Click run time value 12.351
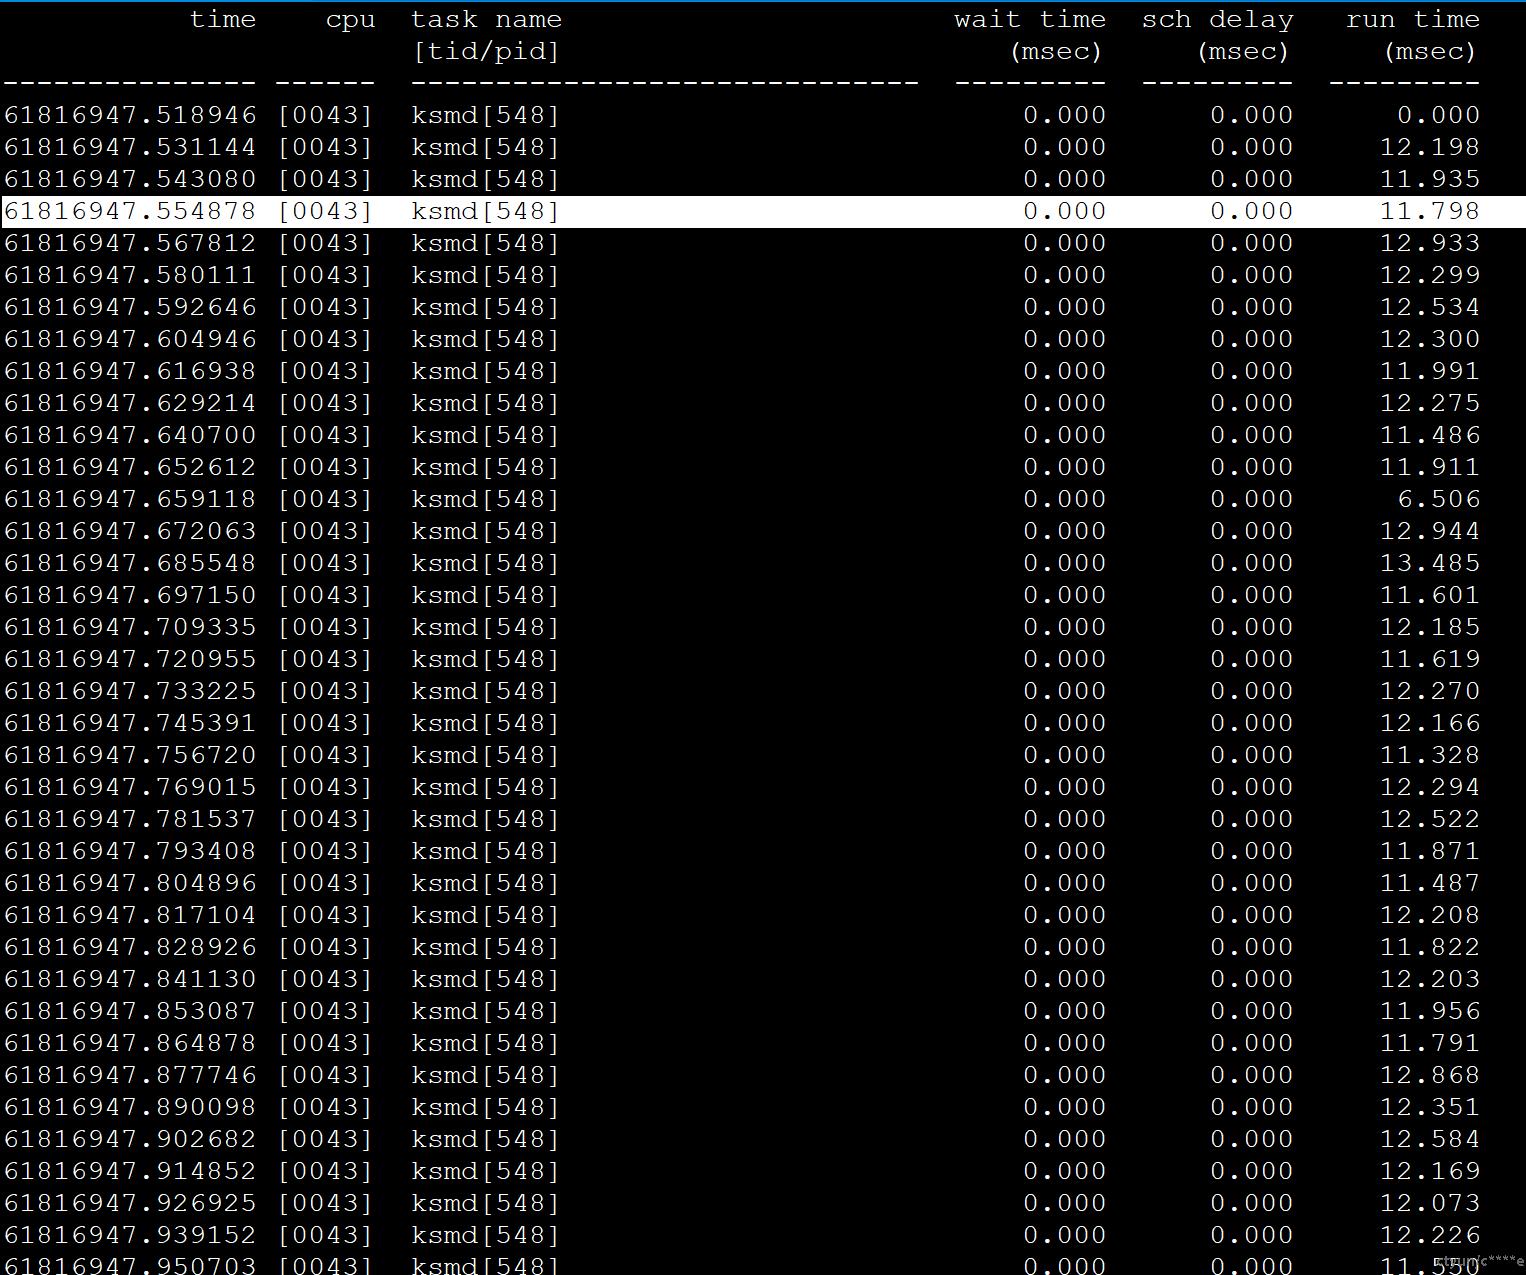The height and width of the screenshot is (1275, 1526). pos(1430,1107)
